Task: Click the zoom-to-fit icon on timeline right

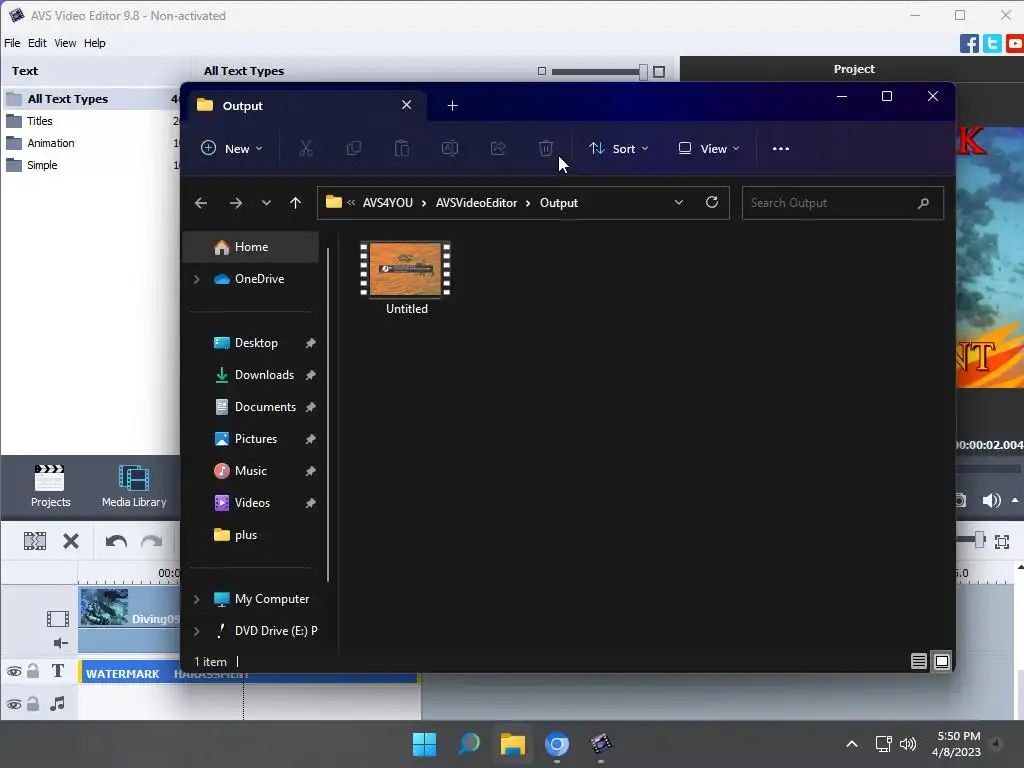Action: pos(1002,541)
